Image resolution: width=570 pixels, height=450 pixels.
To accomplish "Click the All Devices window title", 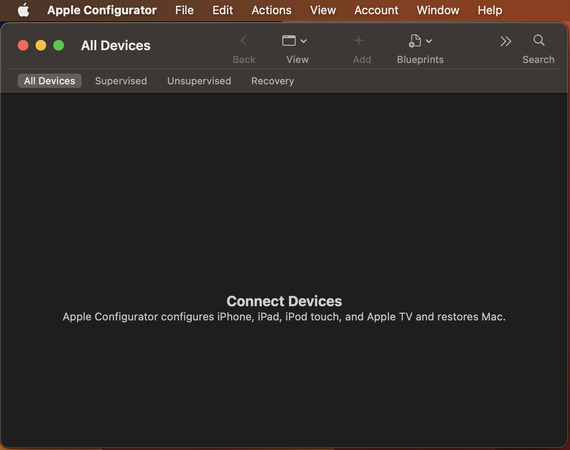I will [116, 45].
